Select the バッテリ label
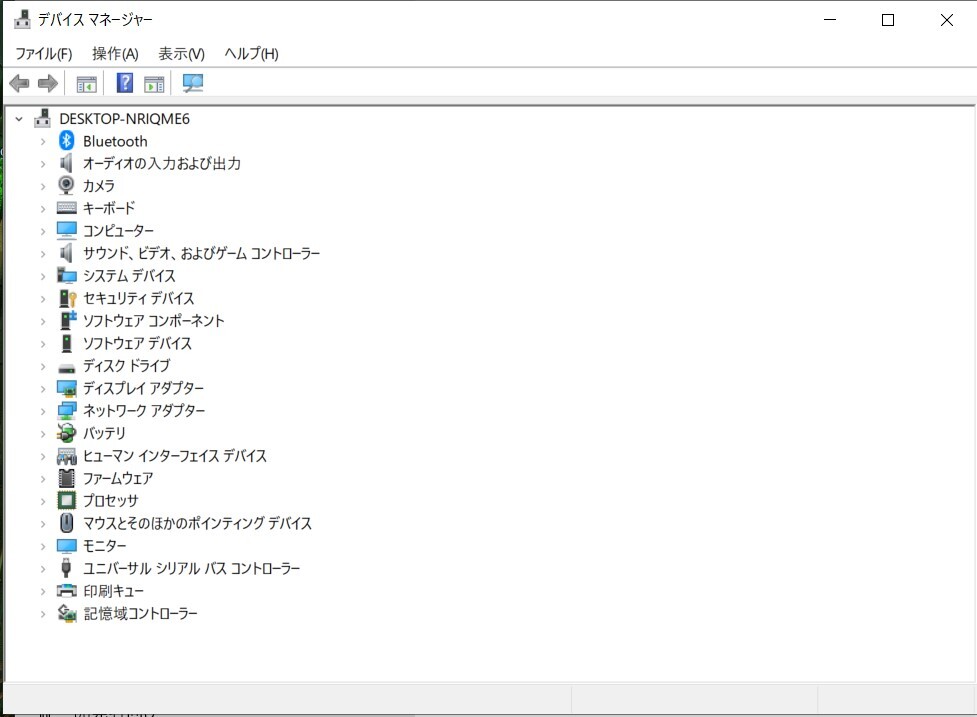977x717 pixels. pyautogui.click(x=104, y=433)
